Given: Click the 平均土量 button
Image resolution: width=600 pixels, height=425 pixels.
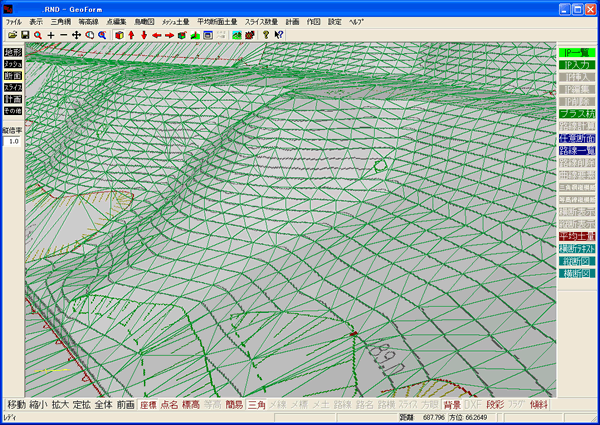Looking at the screenshot, I should (577, 236).
